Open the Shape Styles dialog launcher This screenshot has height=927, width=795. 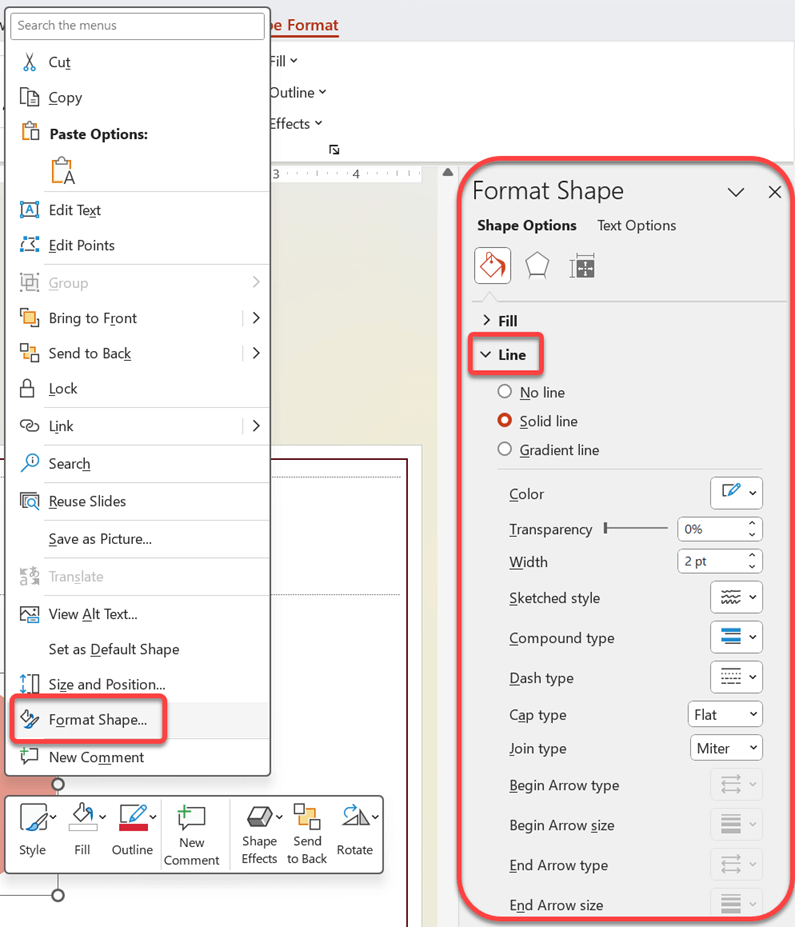point(334,150)
